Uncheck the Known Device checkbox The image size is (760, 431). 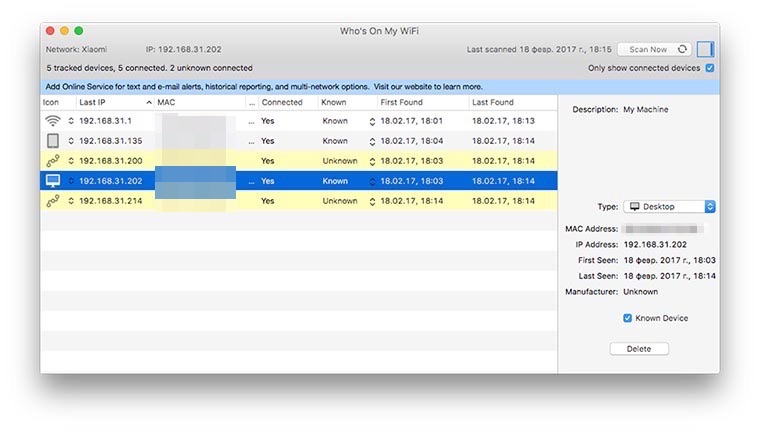point(627,318)
